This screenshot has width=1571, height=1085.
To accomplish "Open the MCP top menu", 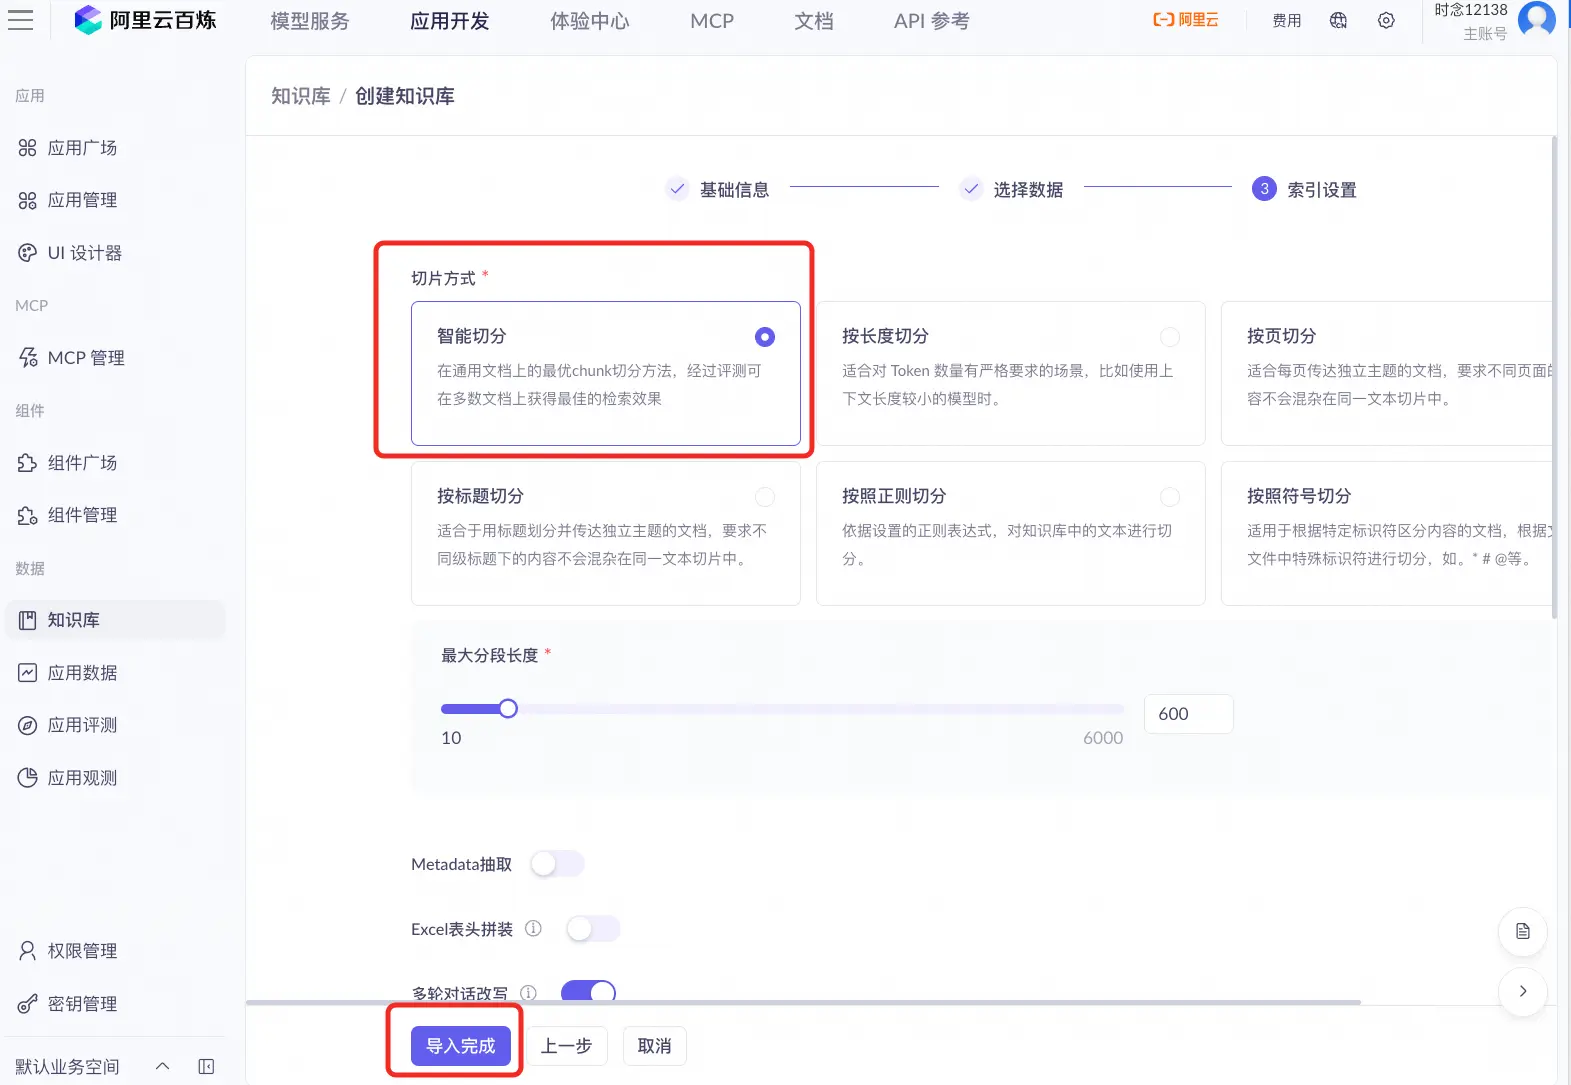I will pos(712,21).
